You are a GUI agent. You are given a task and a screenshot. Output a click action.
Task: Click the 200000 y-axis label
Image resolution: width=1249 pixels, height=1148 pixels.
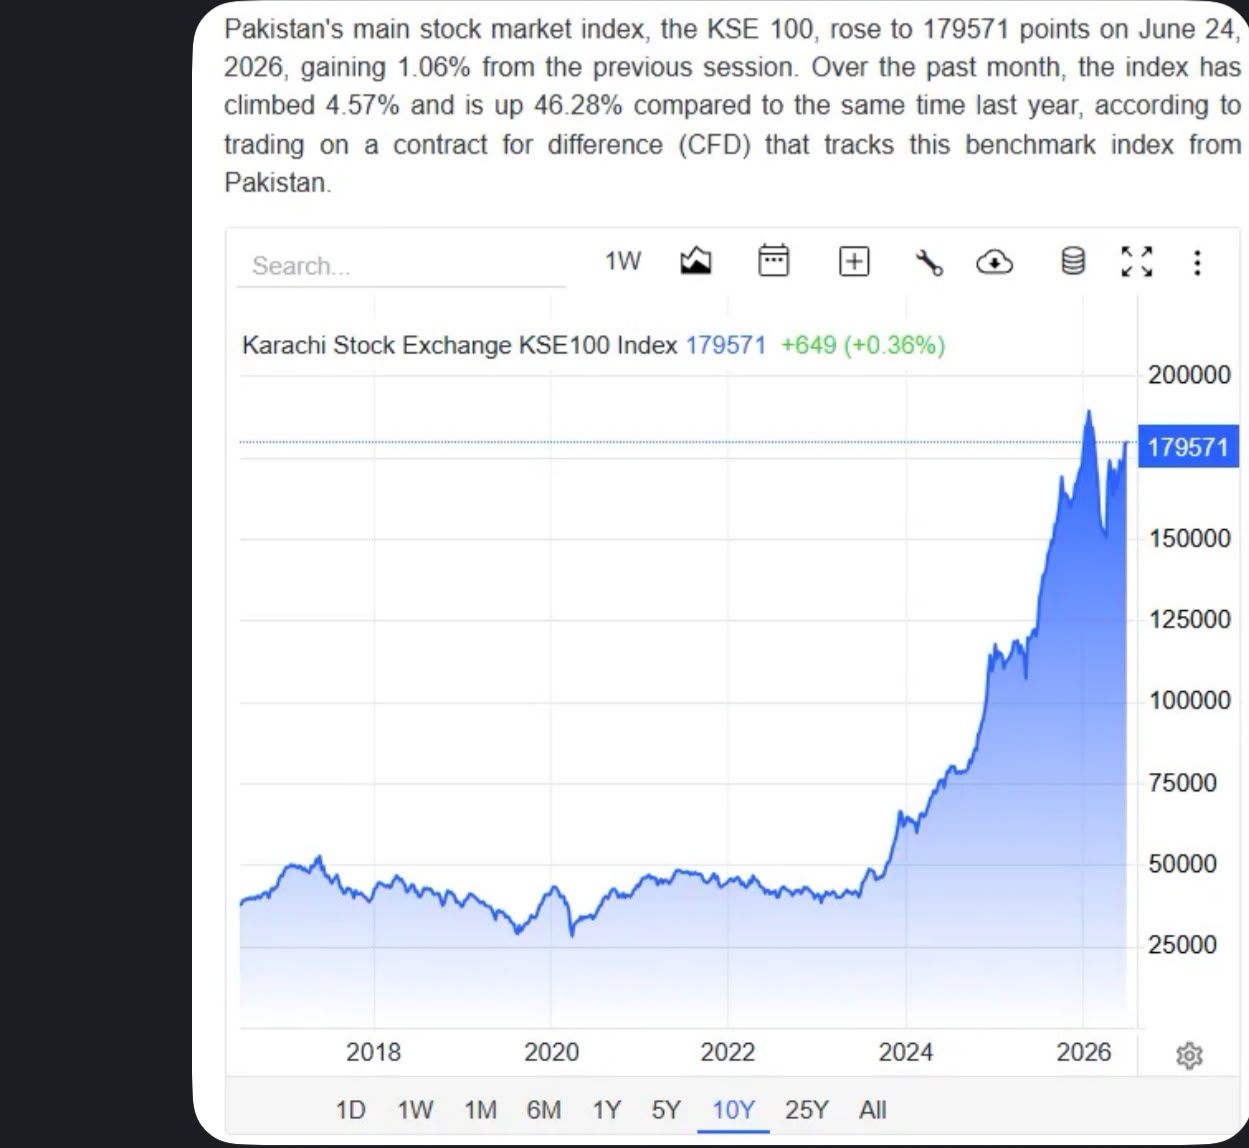tap(1189, 375)
